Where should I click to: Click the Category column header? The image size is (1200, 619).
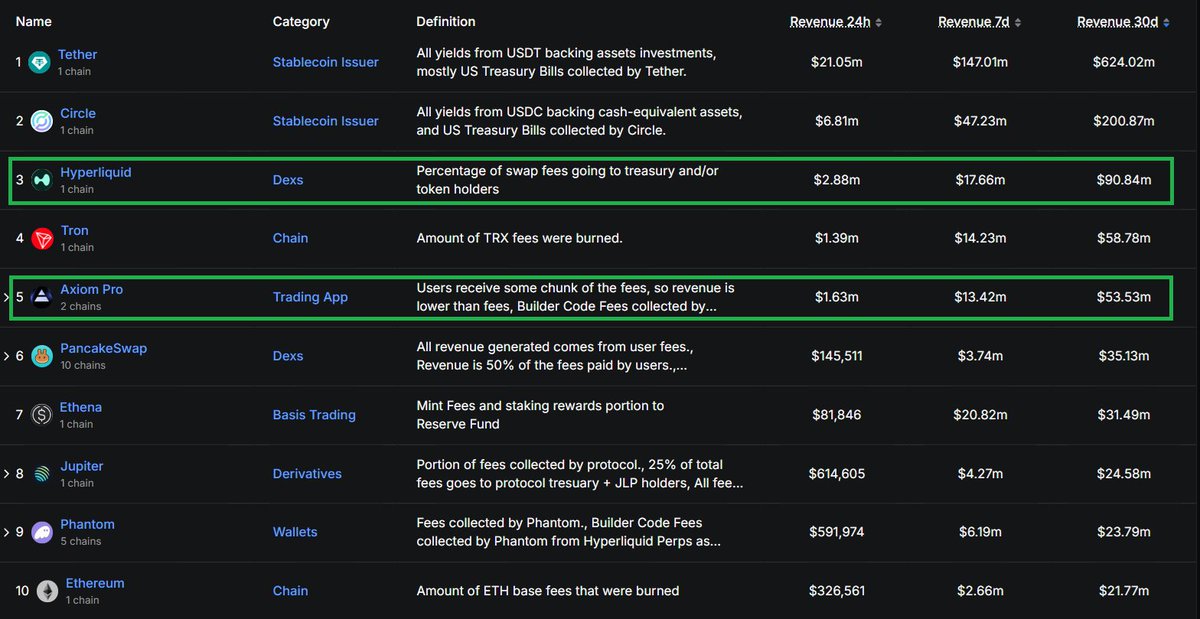click(x=301, y=21)
